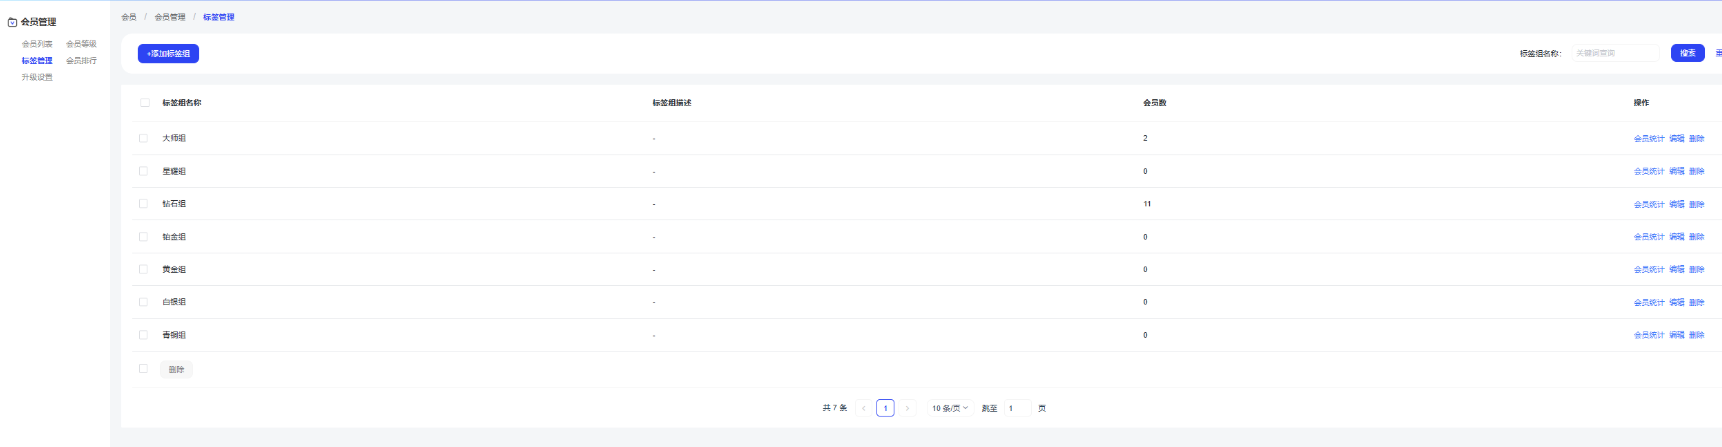1722x447 pixels.
Task: Click the 会员管理 sidebar section icon
Action: 12,22
